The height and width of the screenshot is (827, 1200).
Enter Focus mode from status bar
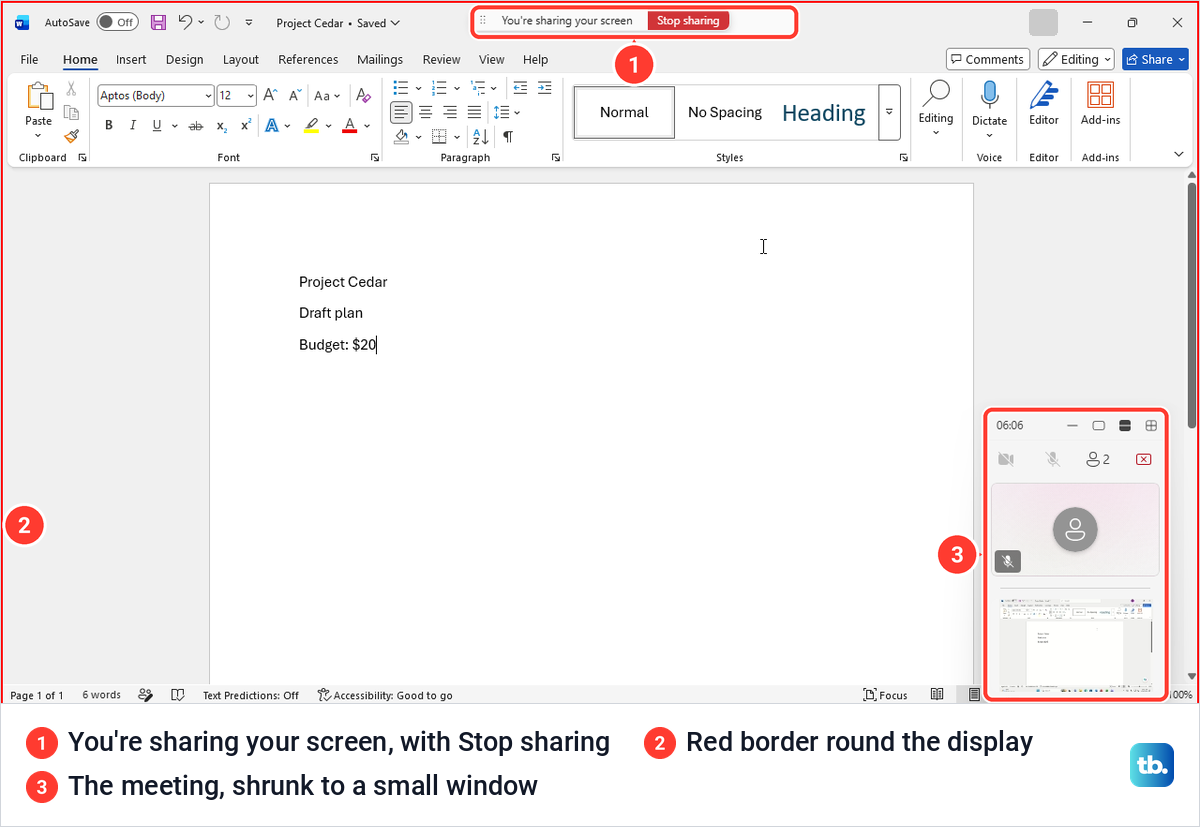point(886,695)
